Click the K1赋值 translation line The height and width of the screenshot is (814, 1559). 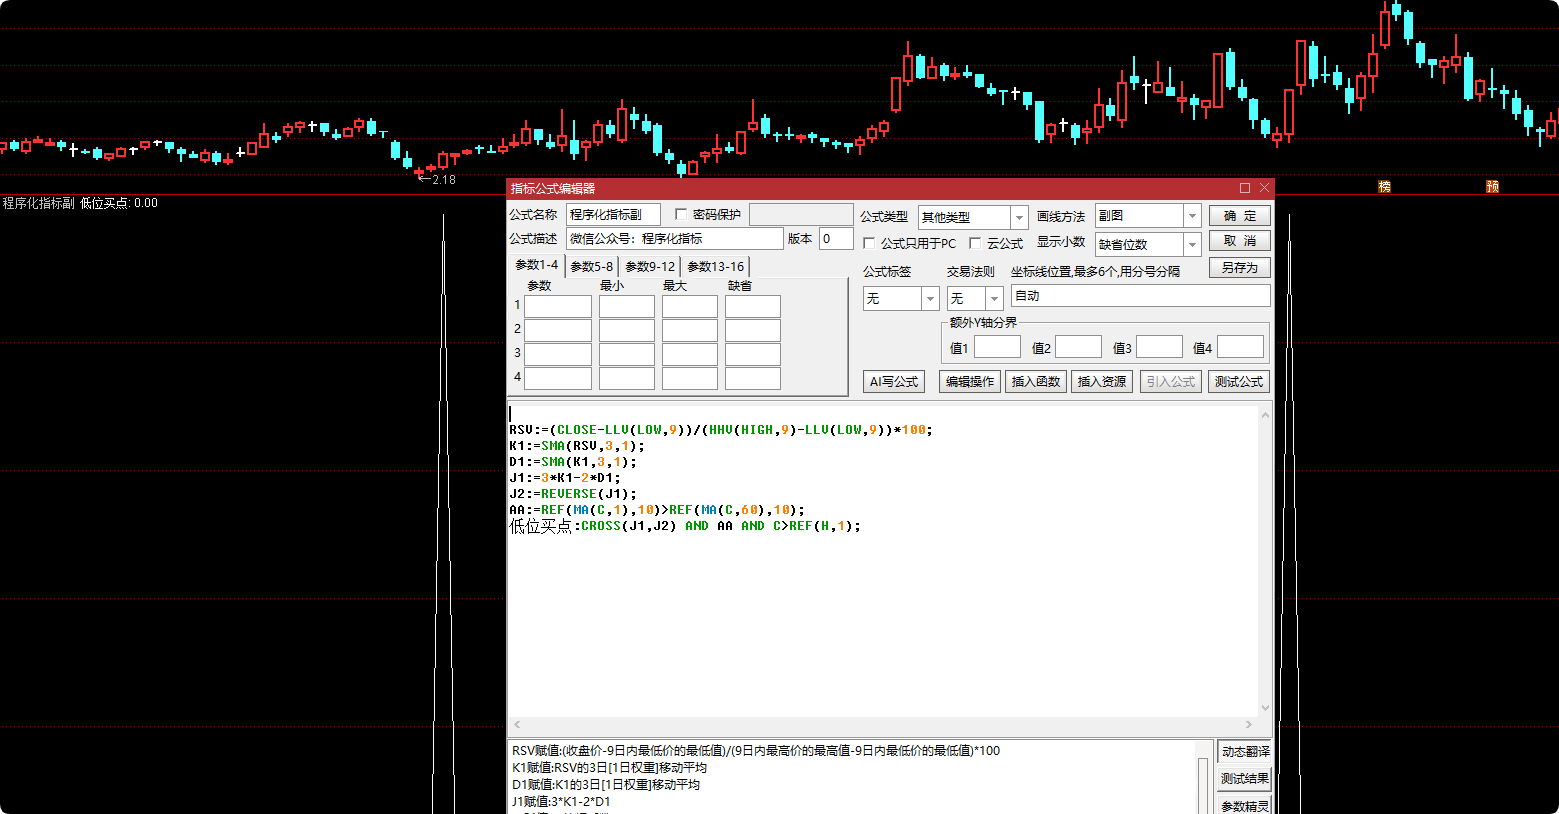coord(609,768)
